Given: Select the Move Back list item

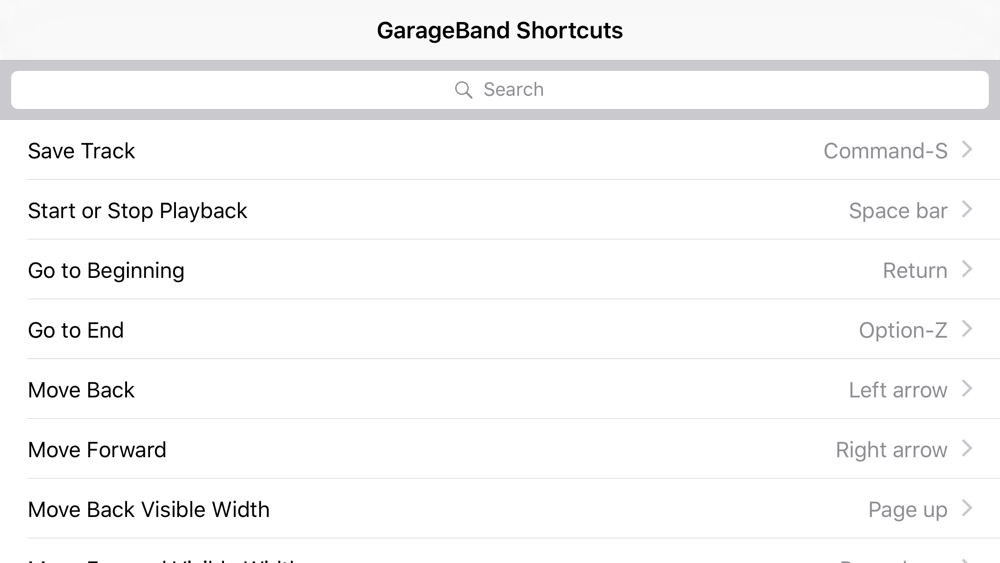Looking at the screenshot, I should click(x=81, y=390).
